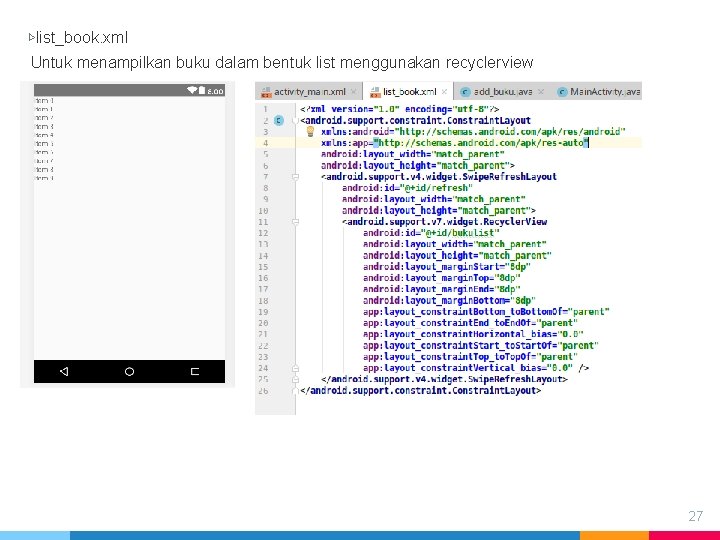Click the closing ConstraintLayout tag

[421, 391]
